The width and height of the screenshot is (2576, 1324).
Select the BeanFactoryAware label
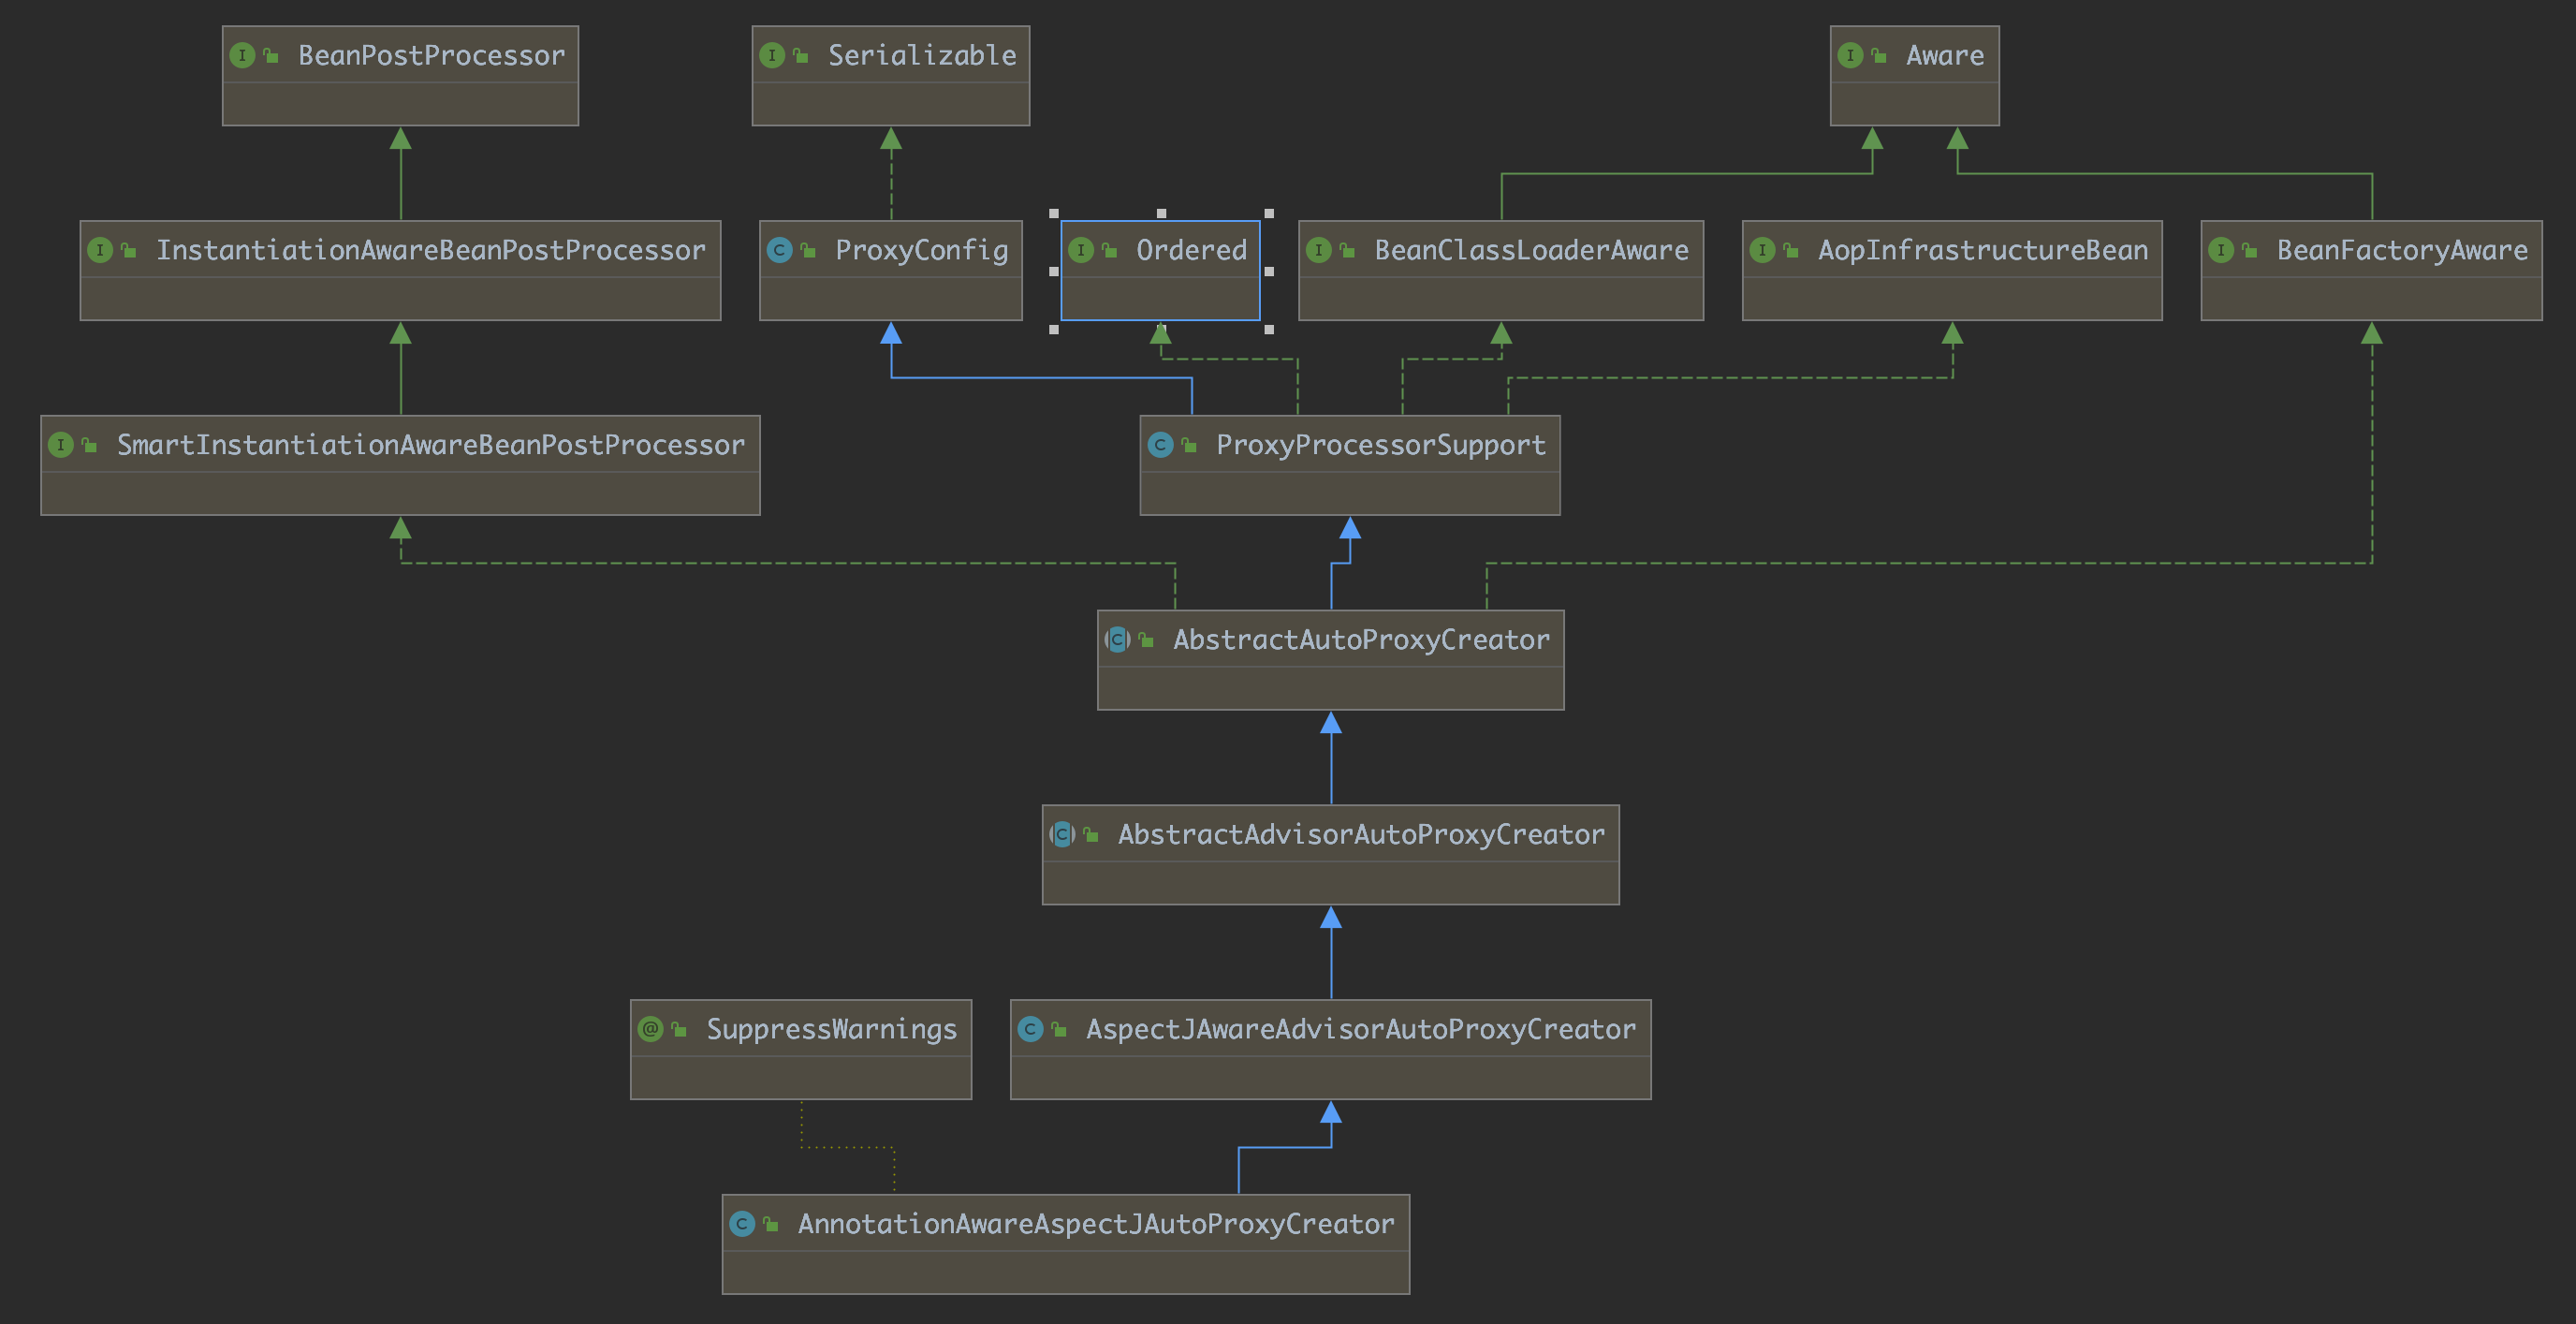pos(2403,251)
